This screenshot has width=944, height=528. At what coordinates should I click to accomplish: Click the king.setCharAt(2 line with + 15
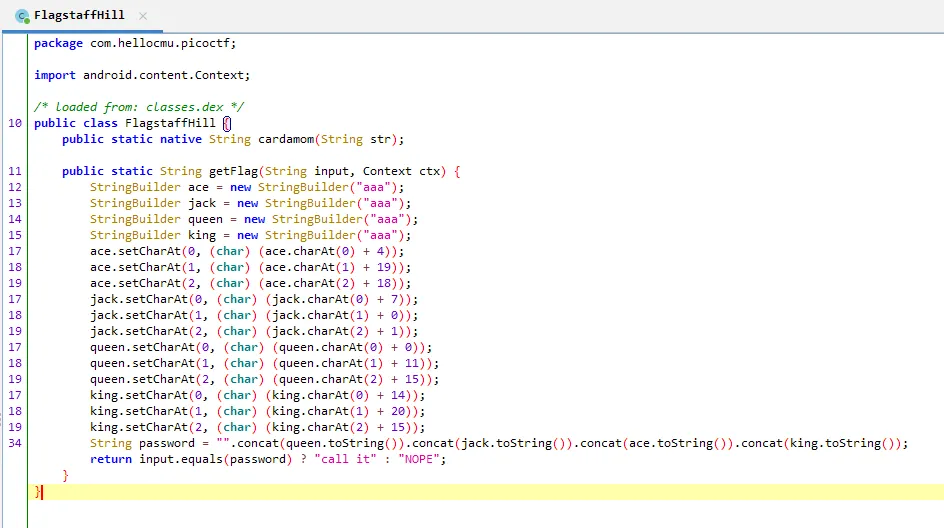[x=257, y=427]
